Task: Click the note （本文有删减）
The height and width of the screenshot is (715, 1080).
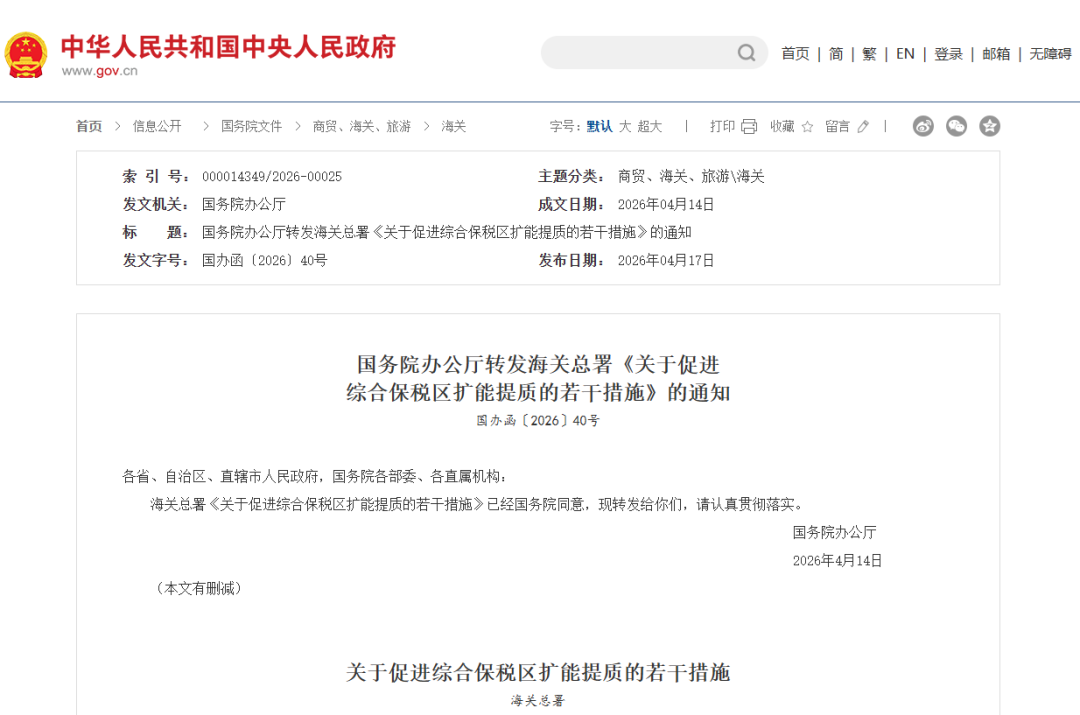Action: coord(199,588)
